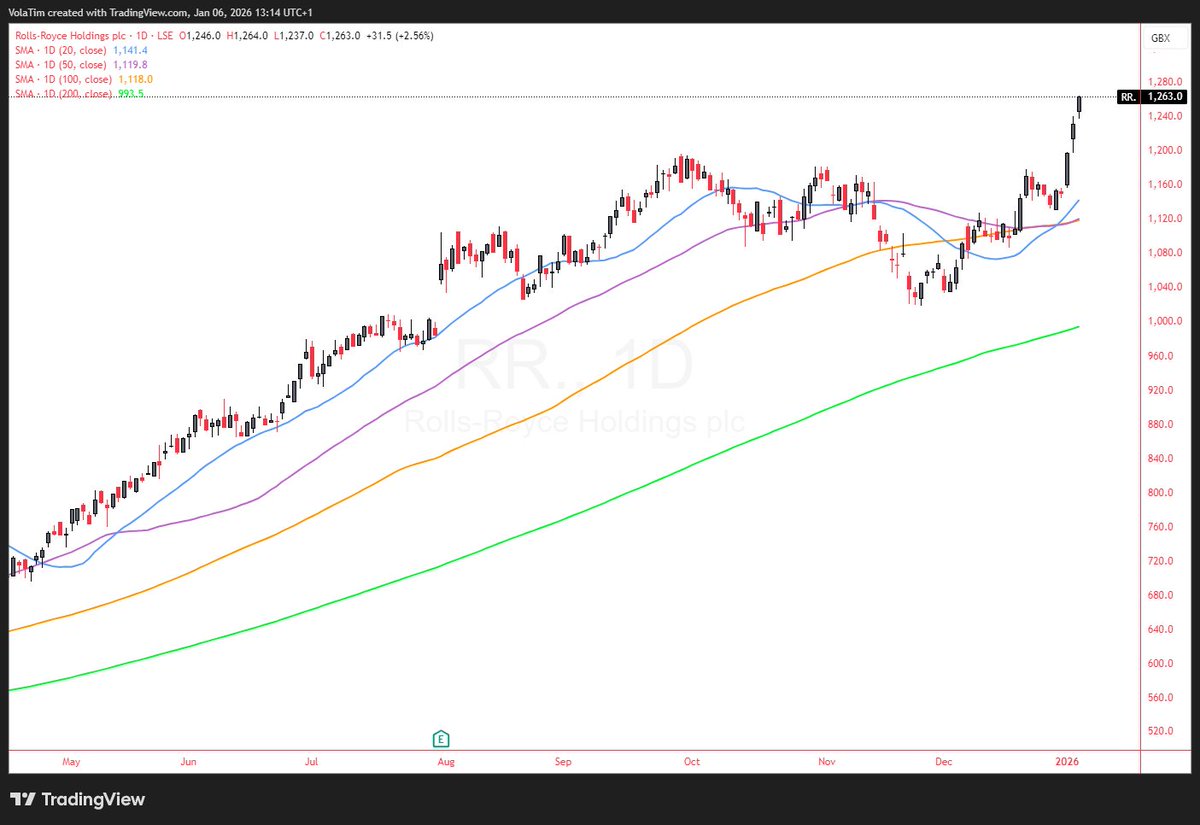
Task: Click the Sep label on time axis
Action: click(563, 761)
